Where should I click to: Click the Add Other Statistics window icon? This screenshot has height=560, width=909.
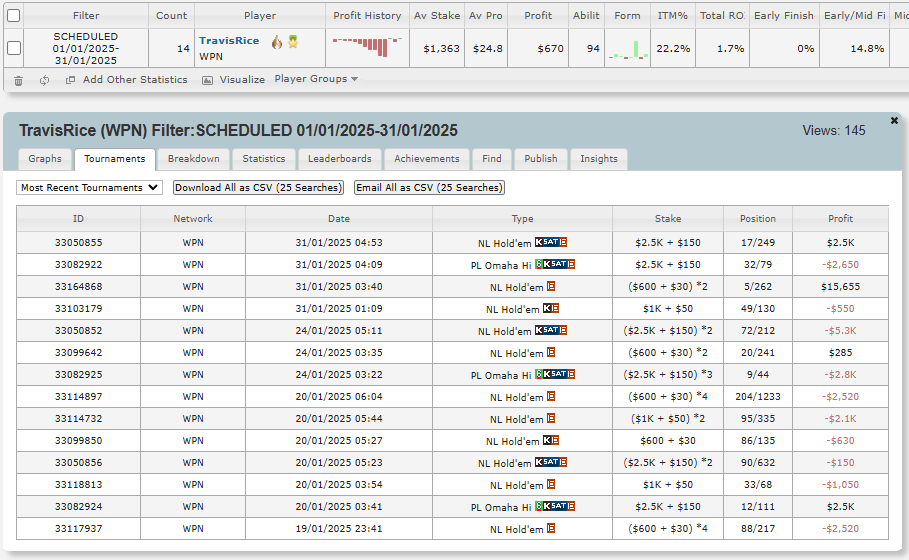point(69,80)
